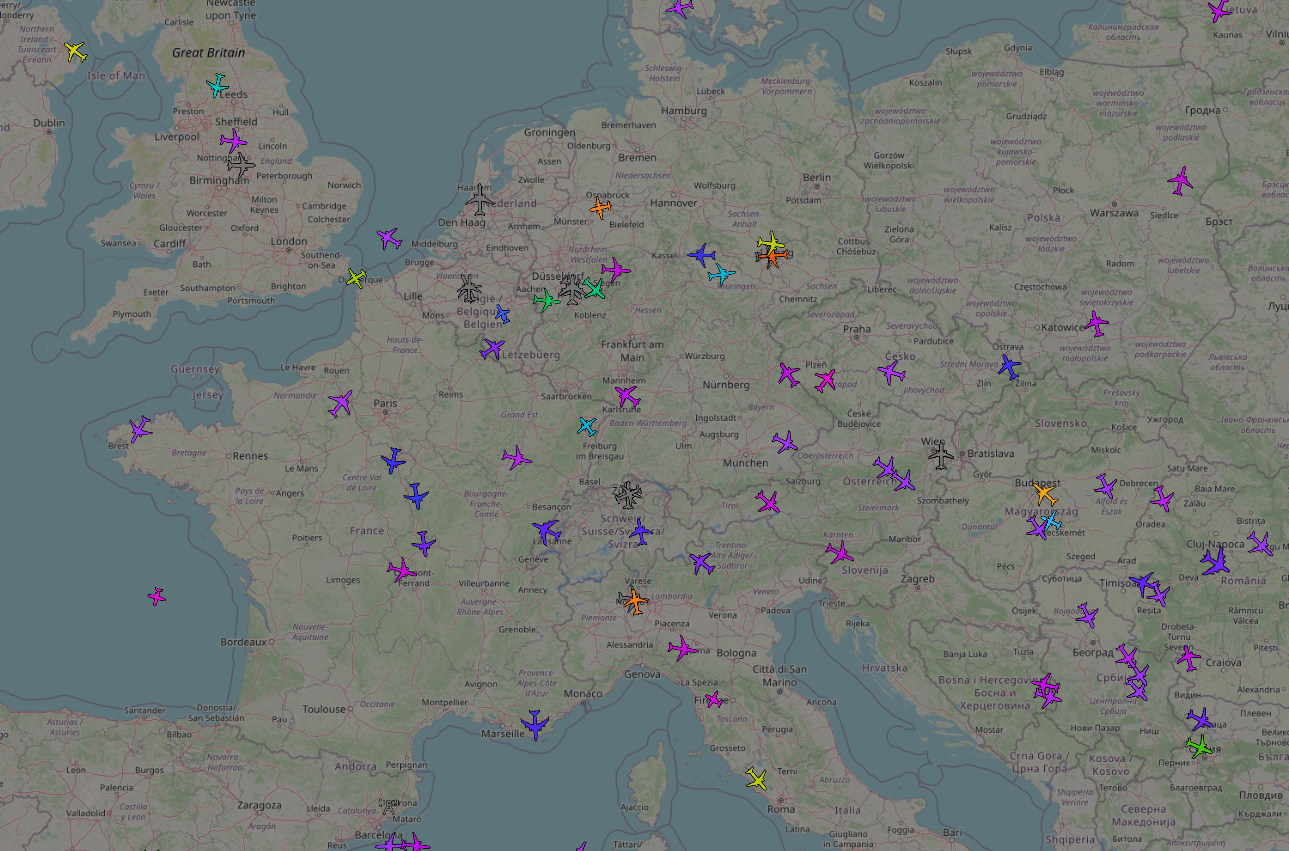Viewport: 1289px width, 851px height.
Task: Select the cyan plane over Thüringen
Action: [x=722, y=272]
